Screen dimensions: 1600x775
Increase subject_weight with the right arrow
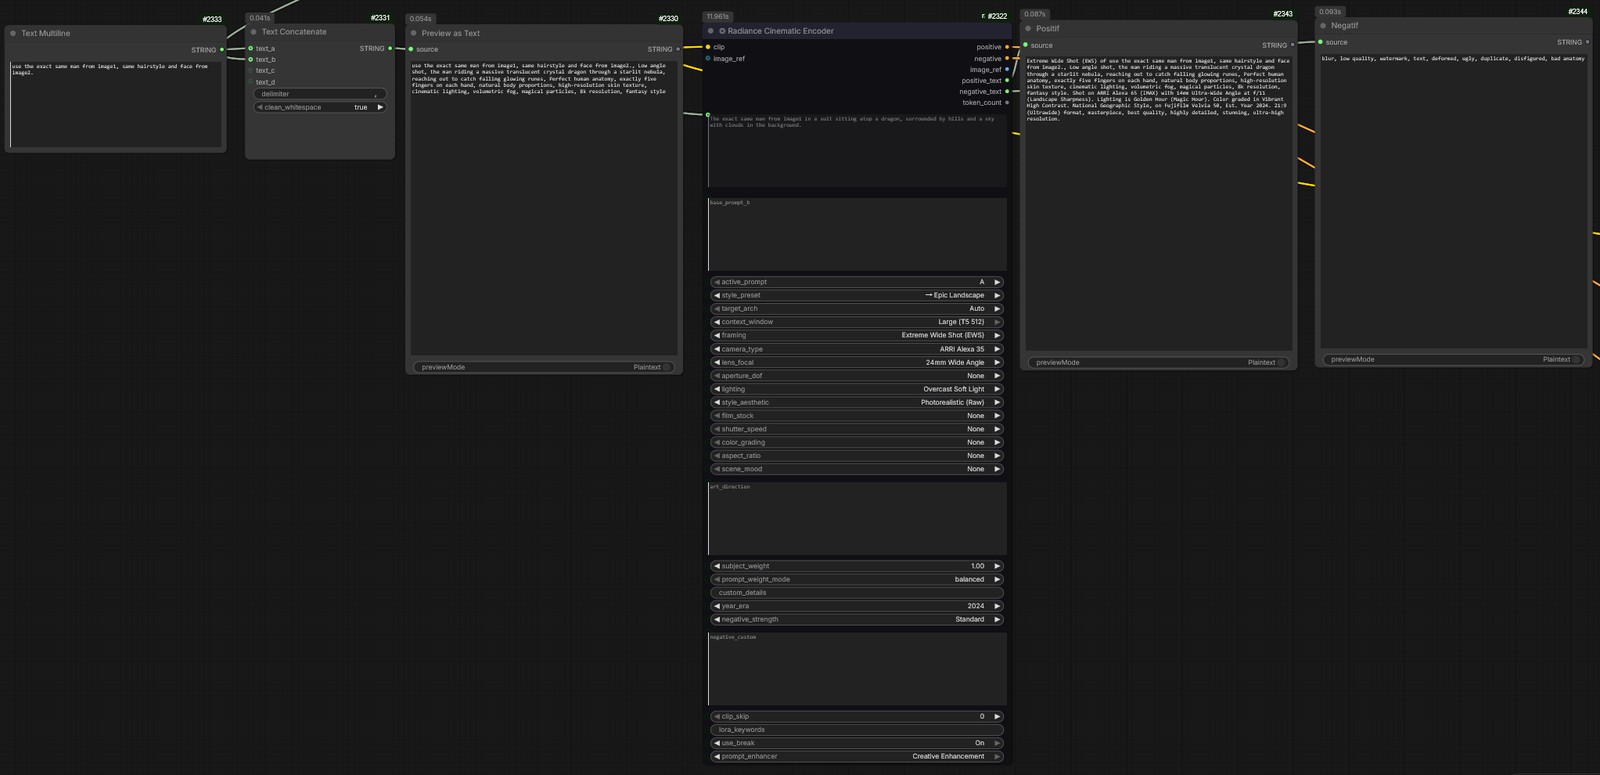[997, 566]
